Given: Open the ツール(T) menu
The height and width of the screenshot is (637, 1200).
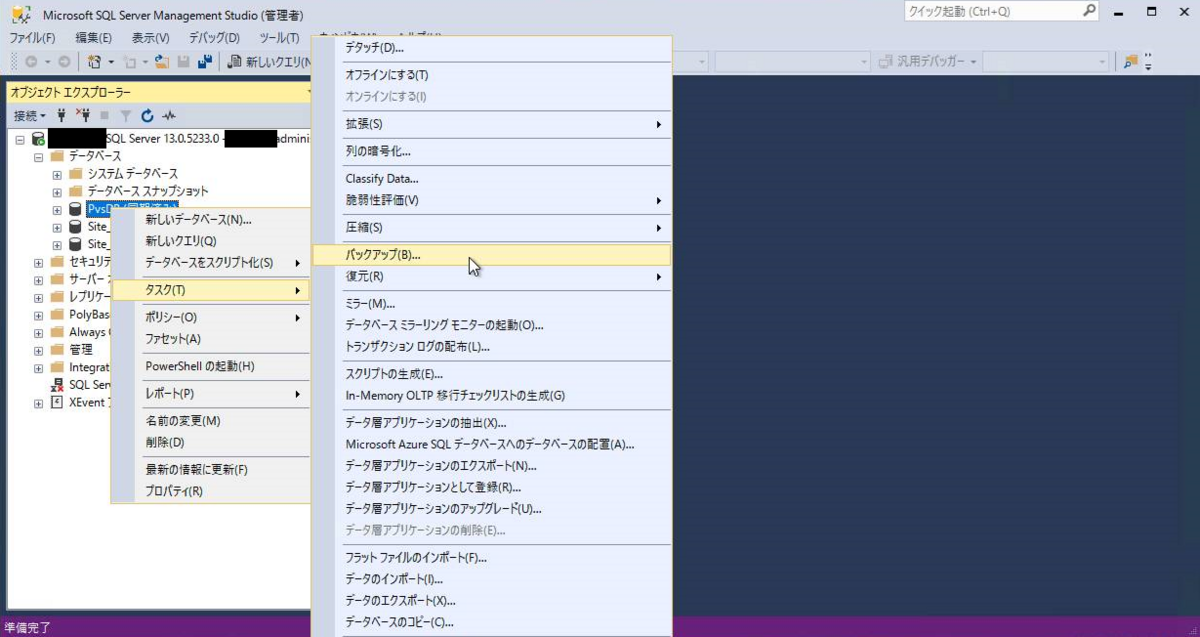Looking at the screenshot, I should [x=279, y=38].
